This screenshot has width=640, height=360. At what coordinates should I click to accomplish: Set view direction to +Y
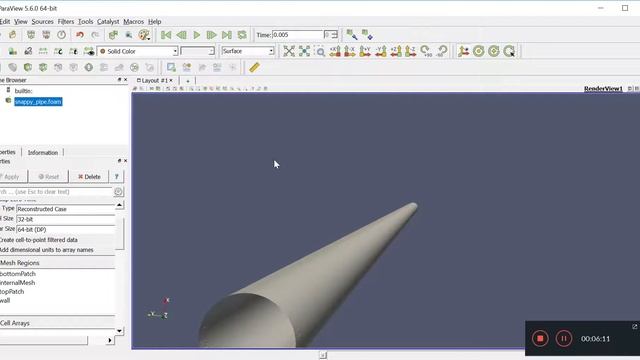[365, 51]
